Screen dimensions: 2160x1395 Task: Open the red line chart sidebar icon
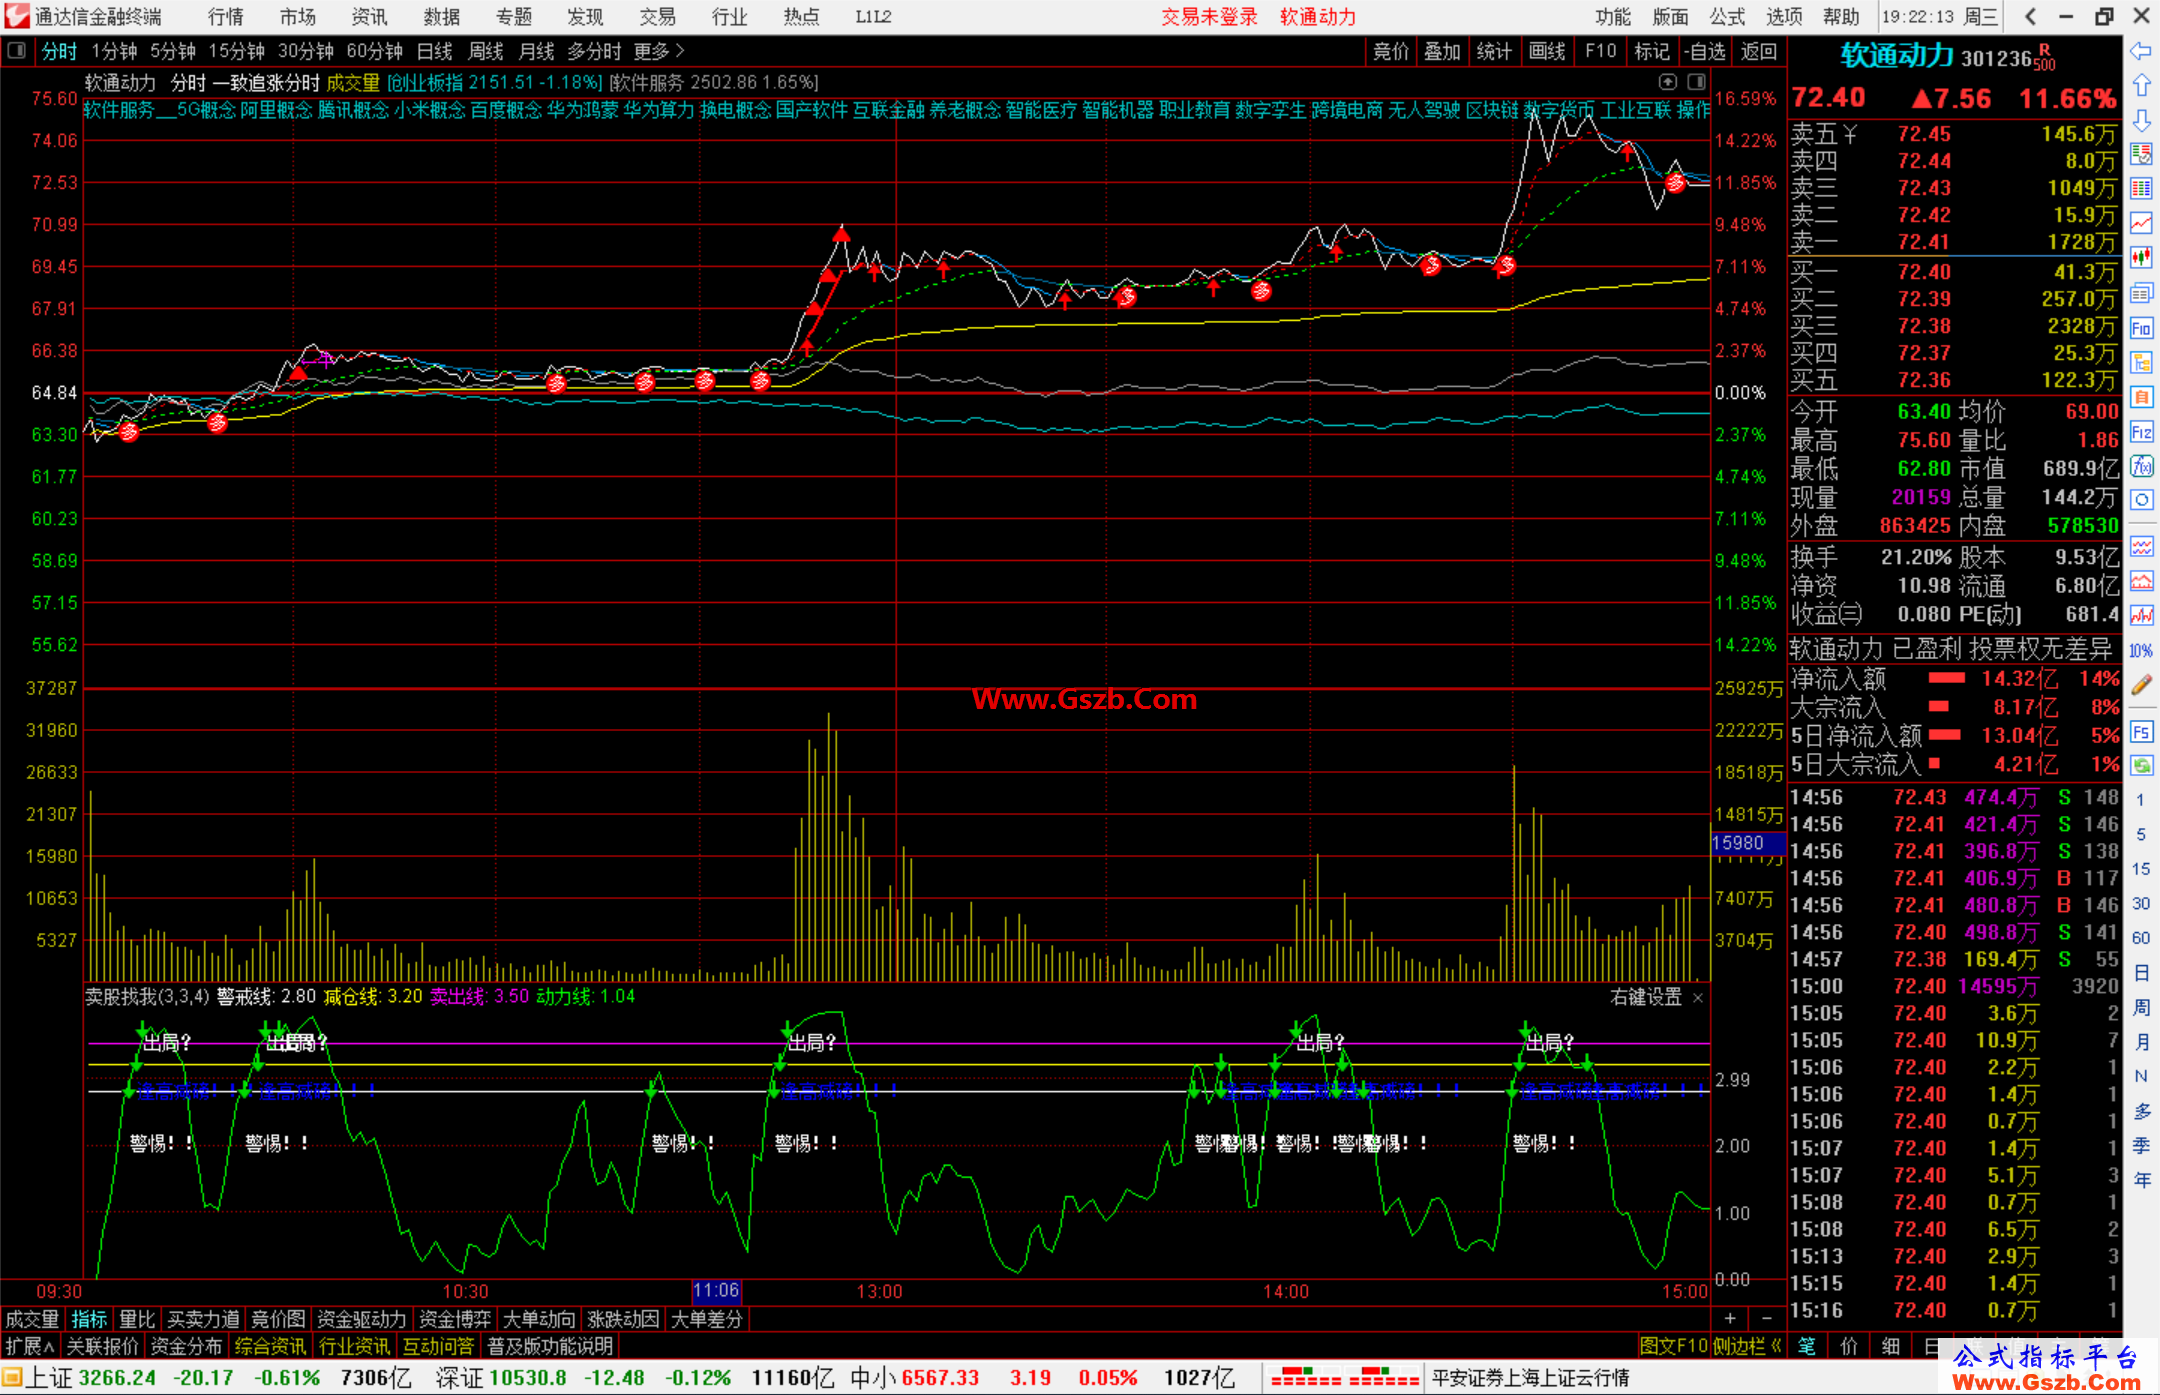(x=2141, y=223)
